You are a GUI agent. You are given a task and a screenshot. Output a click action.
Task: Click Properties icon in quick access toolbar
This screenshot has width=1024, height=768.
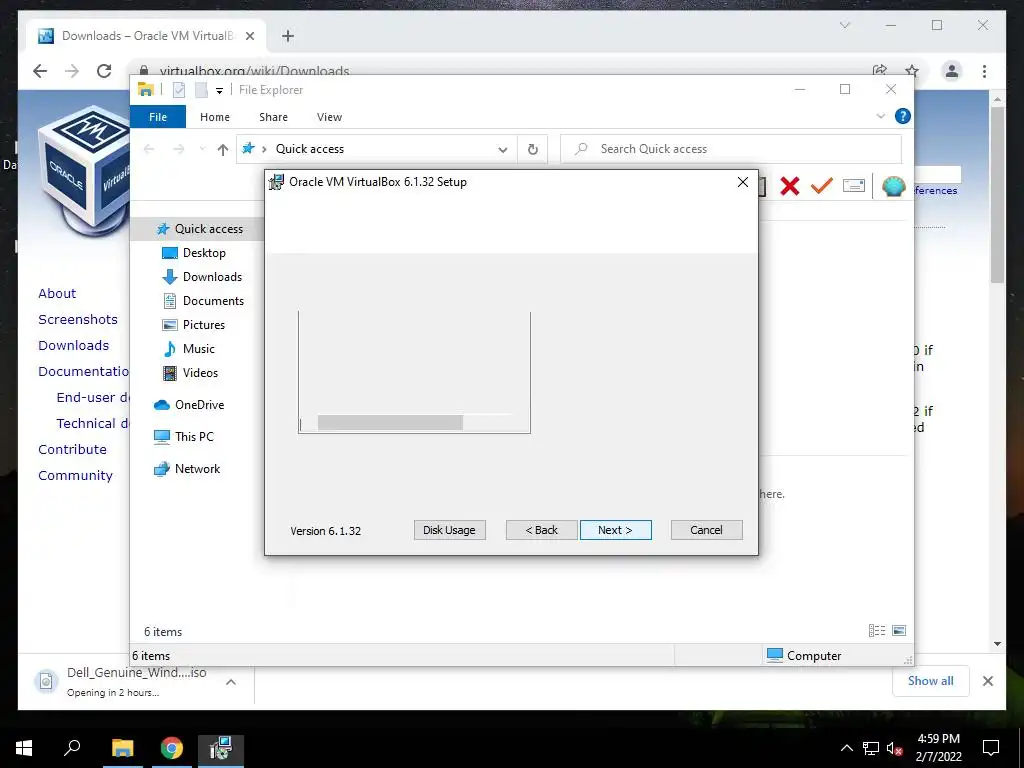click(x=179, y=90)
